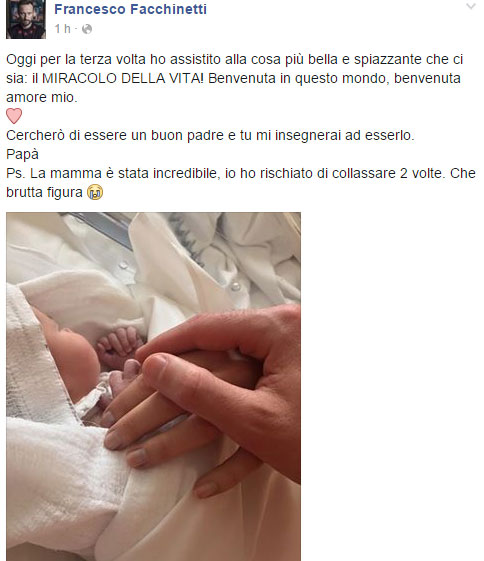The width and height of the screenshot is (484, 561).
Task: Click the pearl button on white garment
Action: [x=235, y=286]
